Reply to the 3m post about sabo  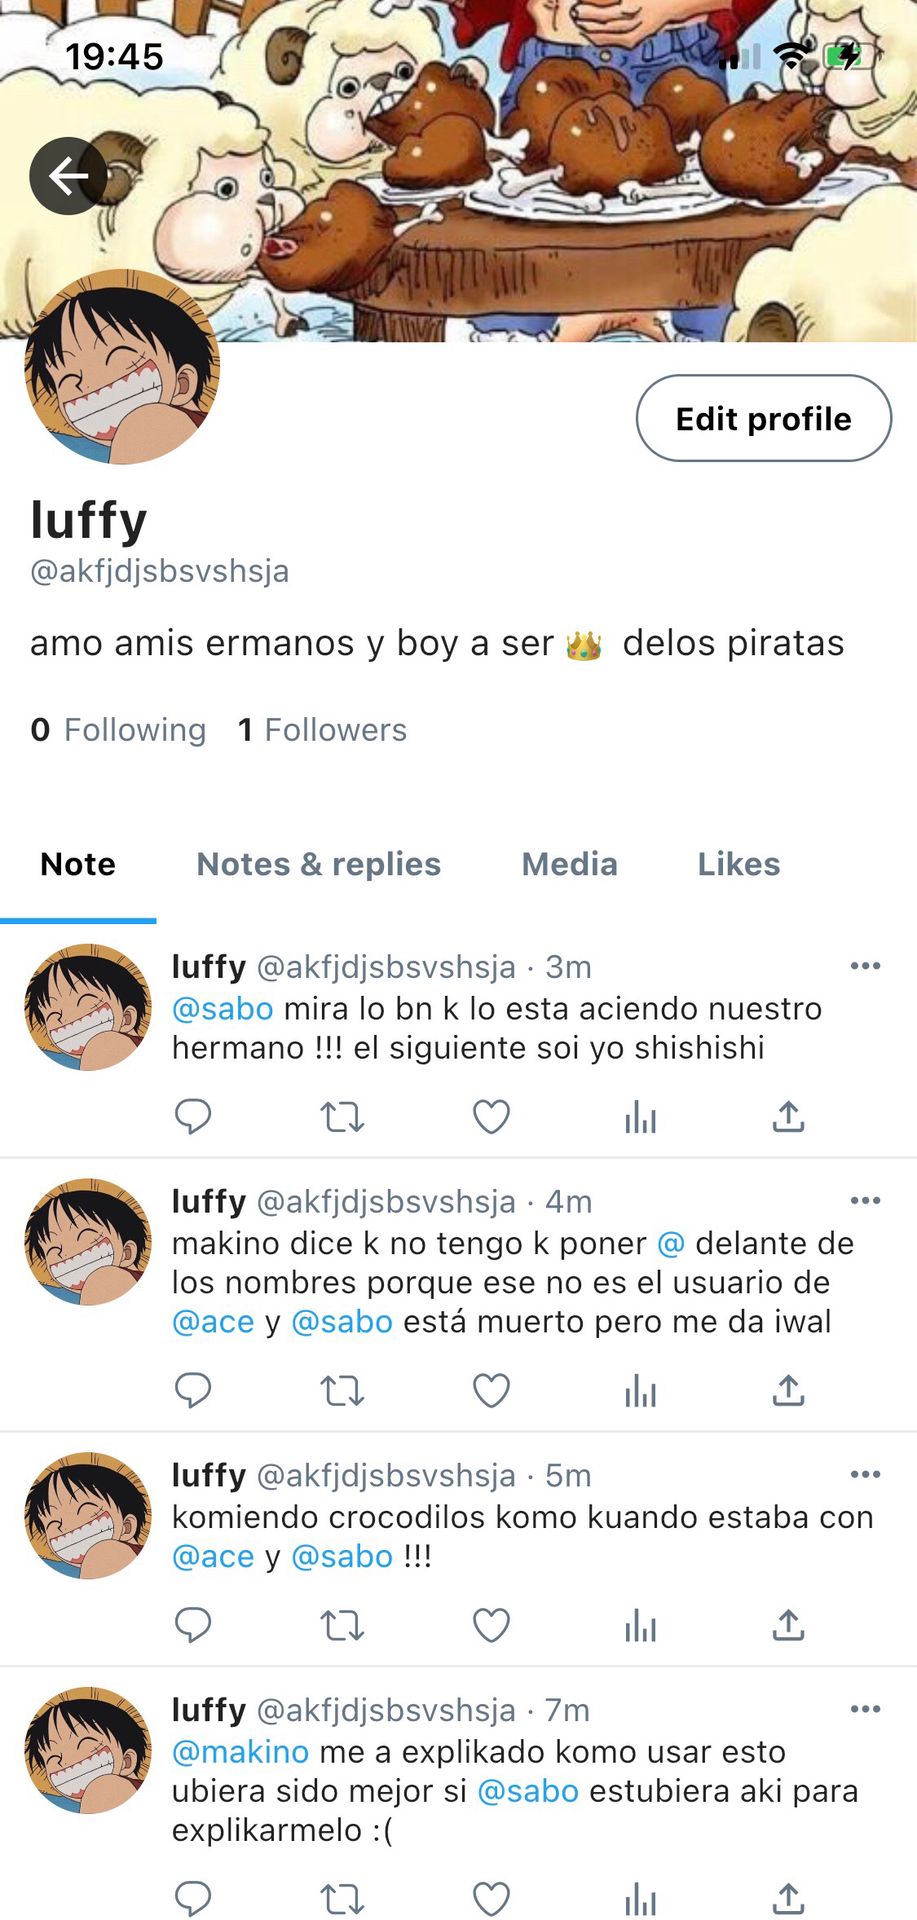tap(193, 1116)
